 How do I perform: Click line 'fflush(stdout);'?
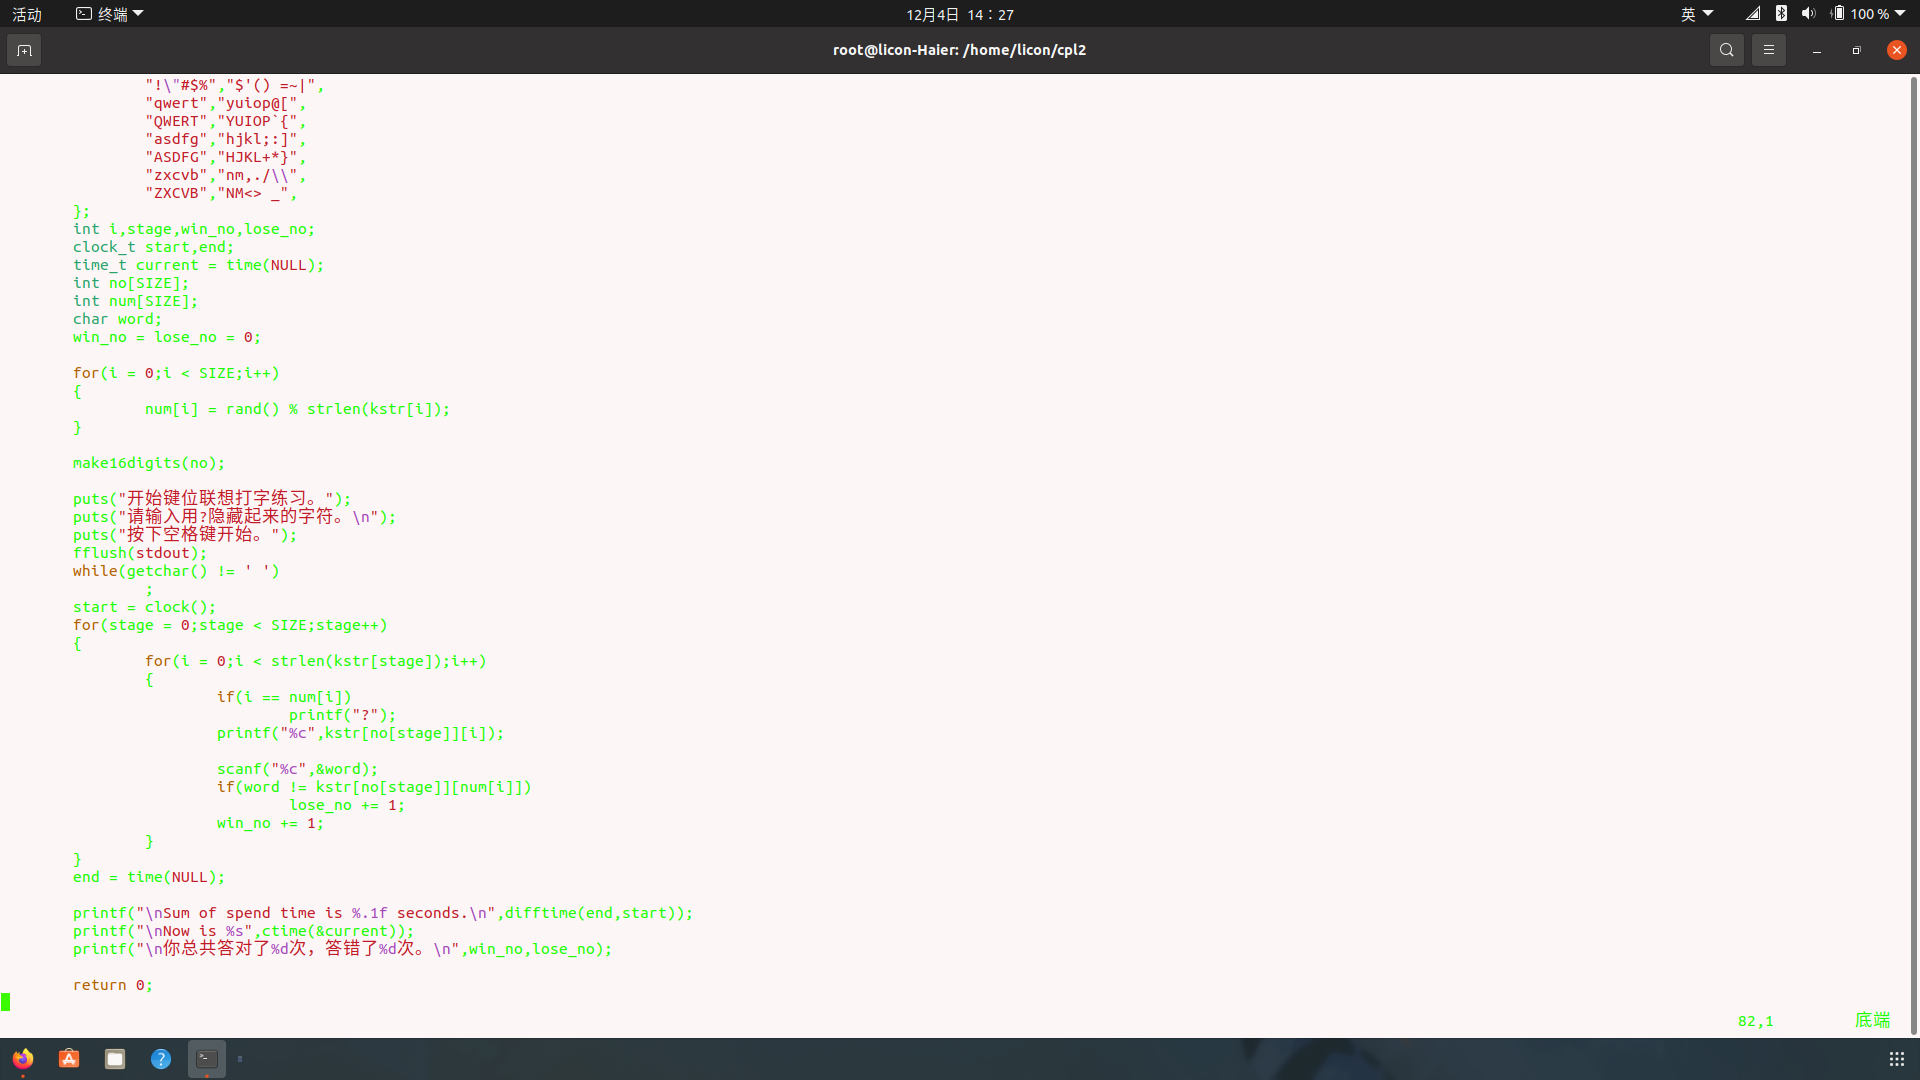140,553
